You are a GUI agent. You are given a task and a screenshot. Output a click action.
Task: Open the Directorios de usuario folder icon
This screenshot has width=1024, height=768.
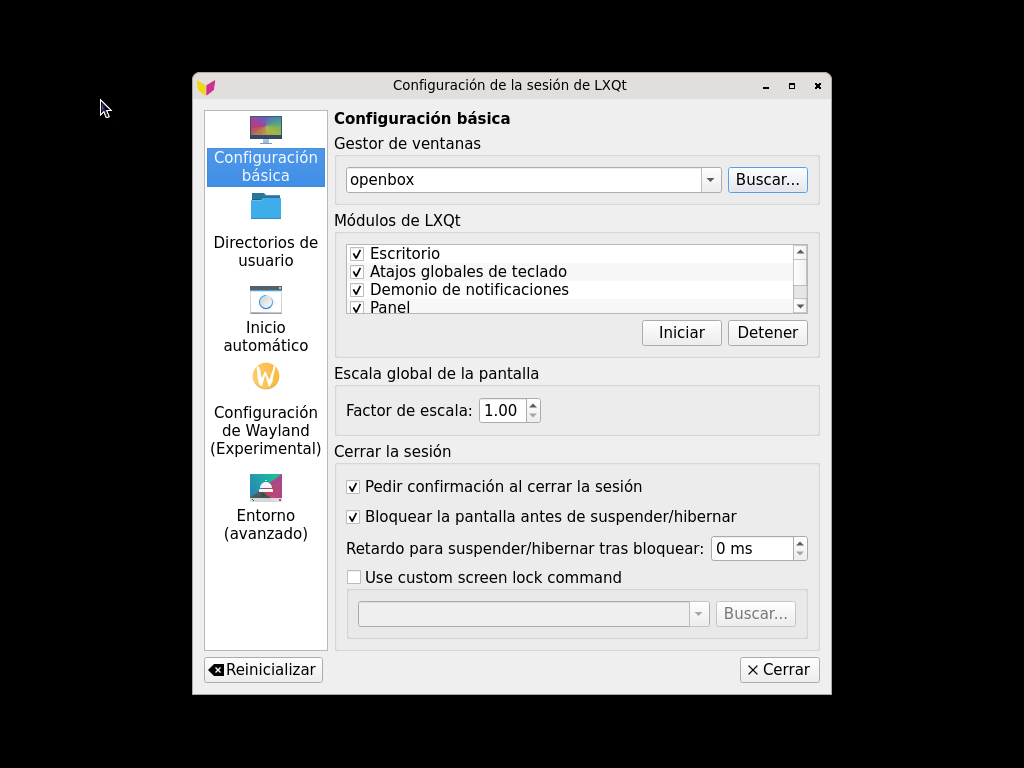266,206
